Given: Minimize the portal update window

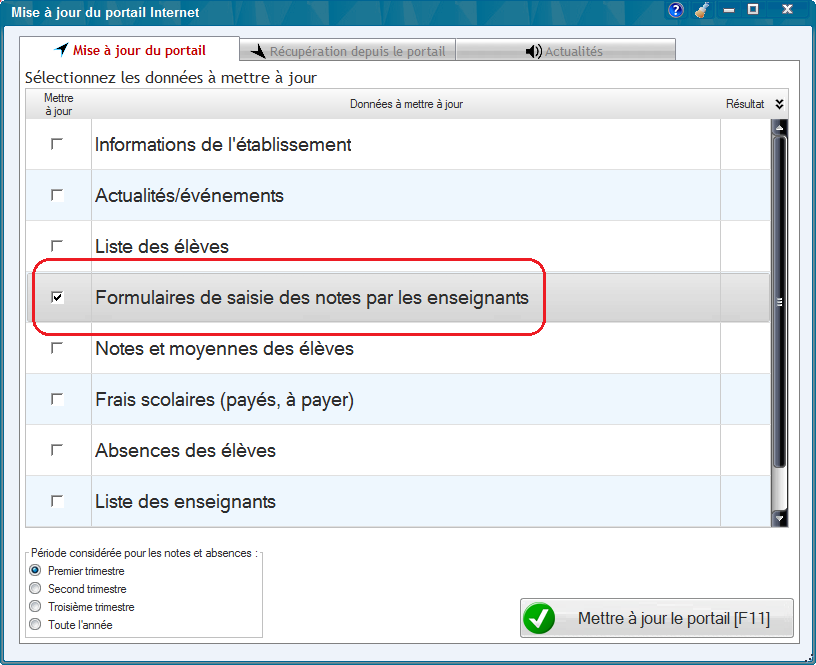Looking at the screenshot, I should pos(729,10).
